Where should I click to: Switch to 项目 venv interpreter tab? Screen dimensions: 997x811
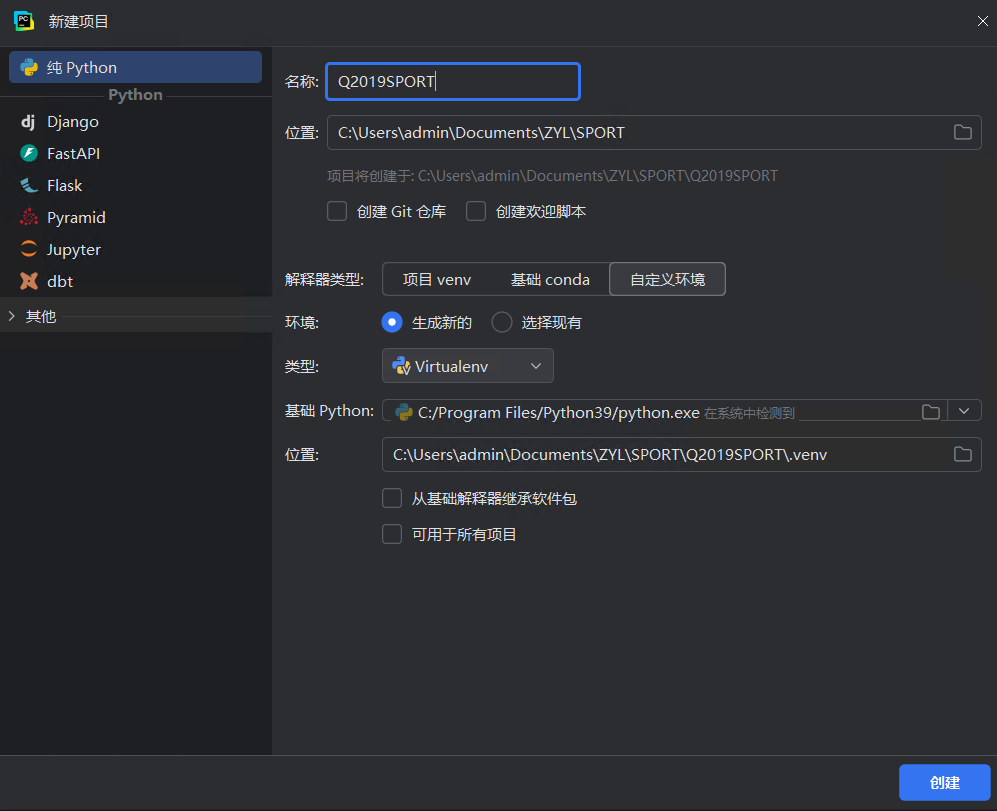(436, 280)
